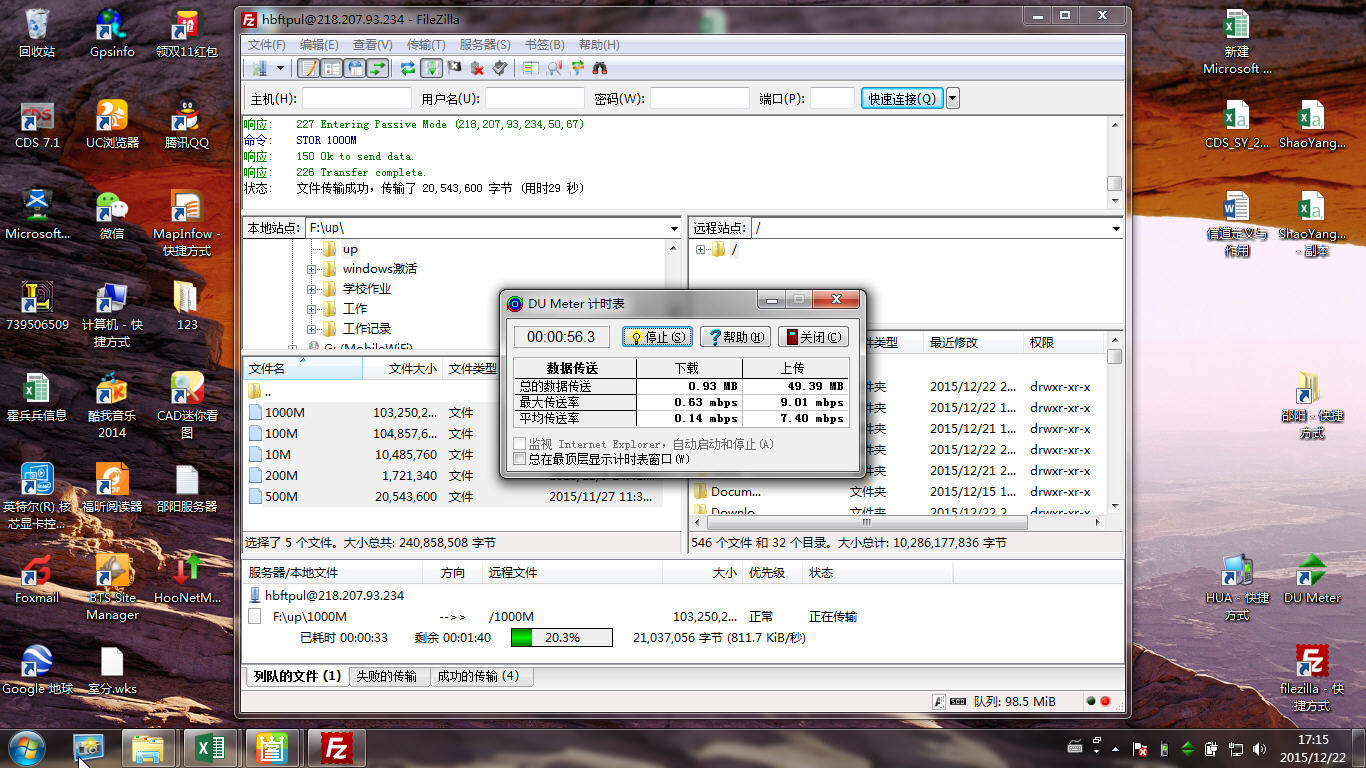Click 关闭(C) in DU Meter stopwatch
Image resolution: width=1366 pixels, height=768 pixels.
pos(813,337)
